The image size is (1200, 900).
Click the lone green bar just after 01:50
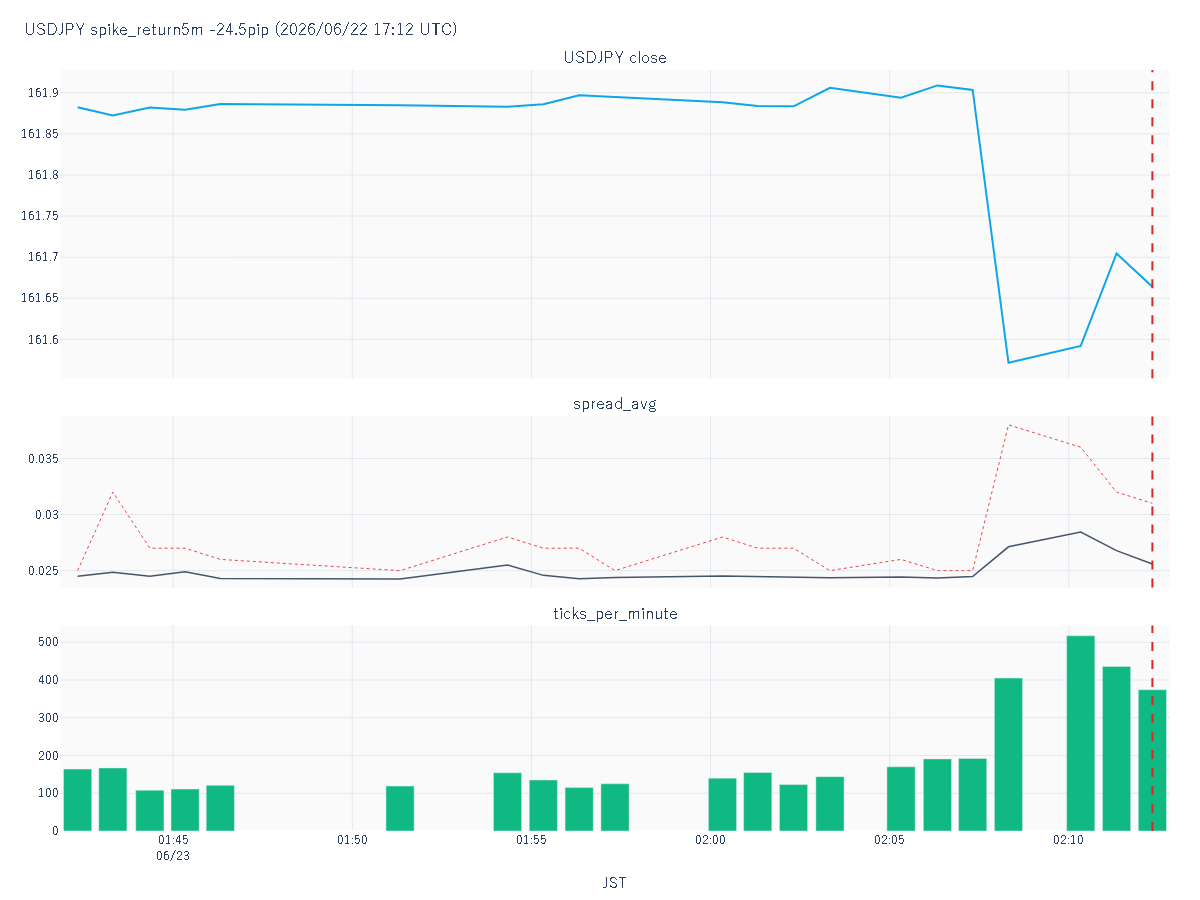pos(400,808)
